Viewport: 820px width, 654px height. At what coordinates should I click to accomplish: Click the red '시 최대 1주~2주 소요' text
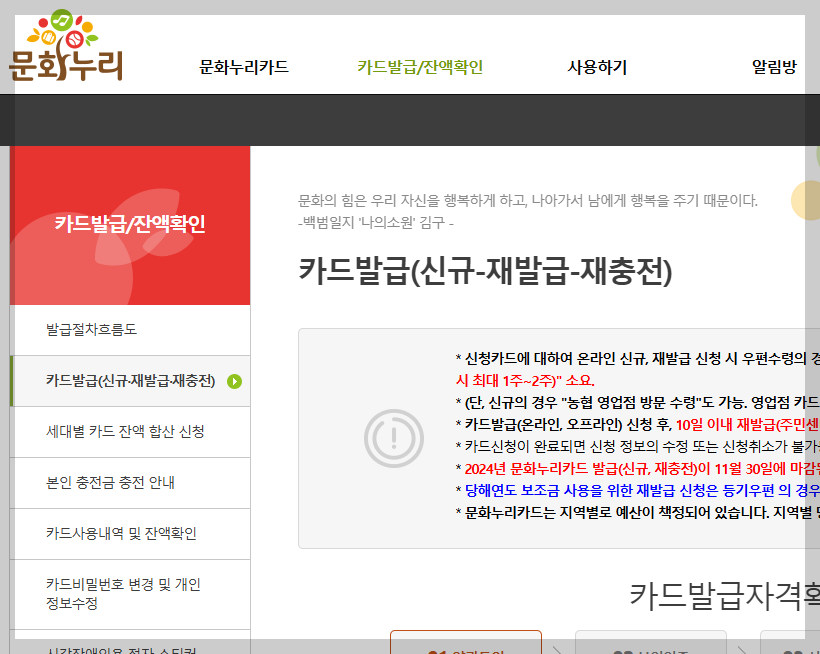[525, 381]
